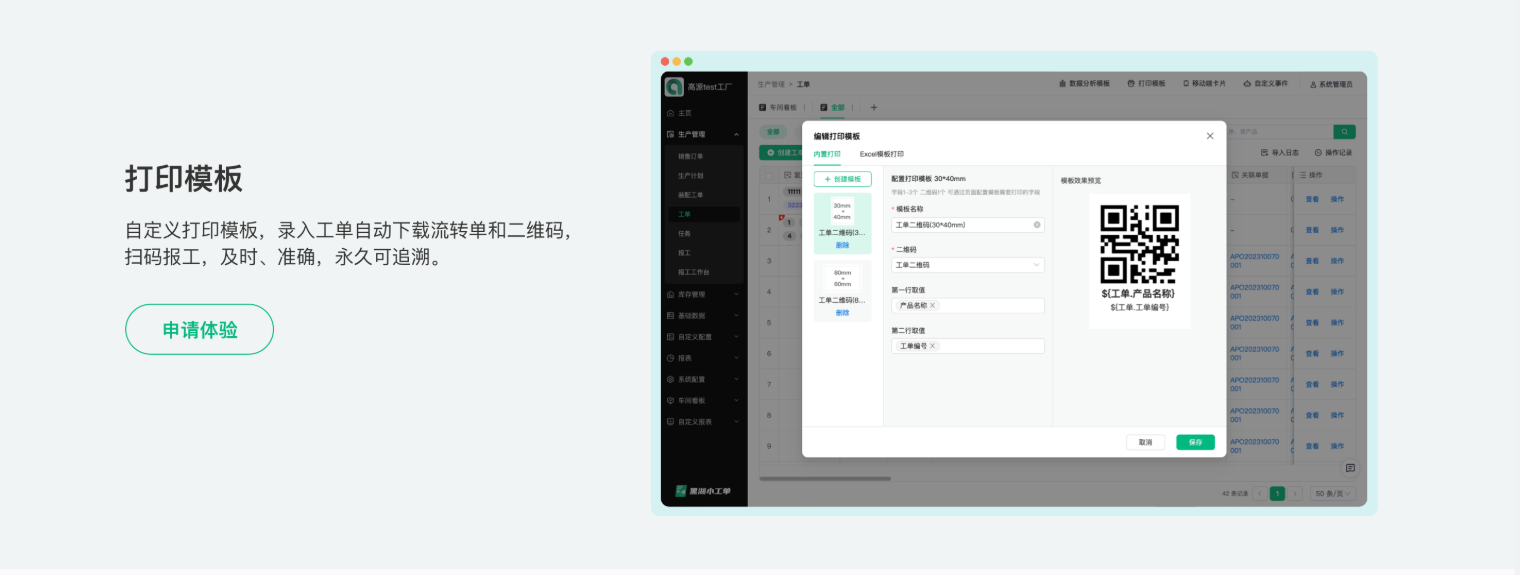Open the chat feedback icon

[x=1350, y=468]
